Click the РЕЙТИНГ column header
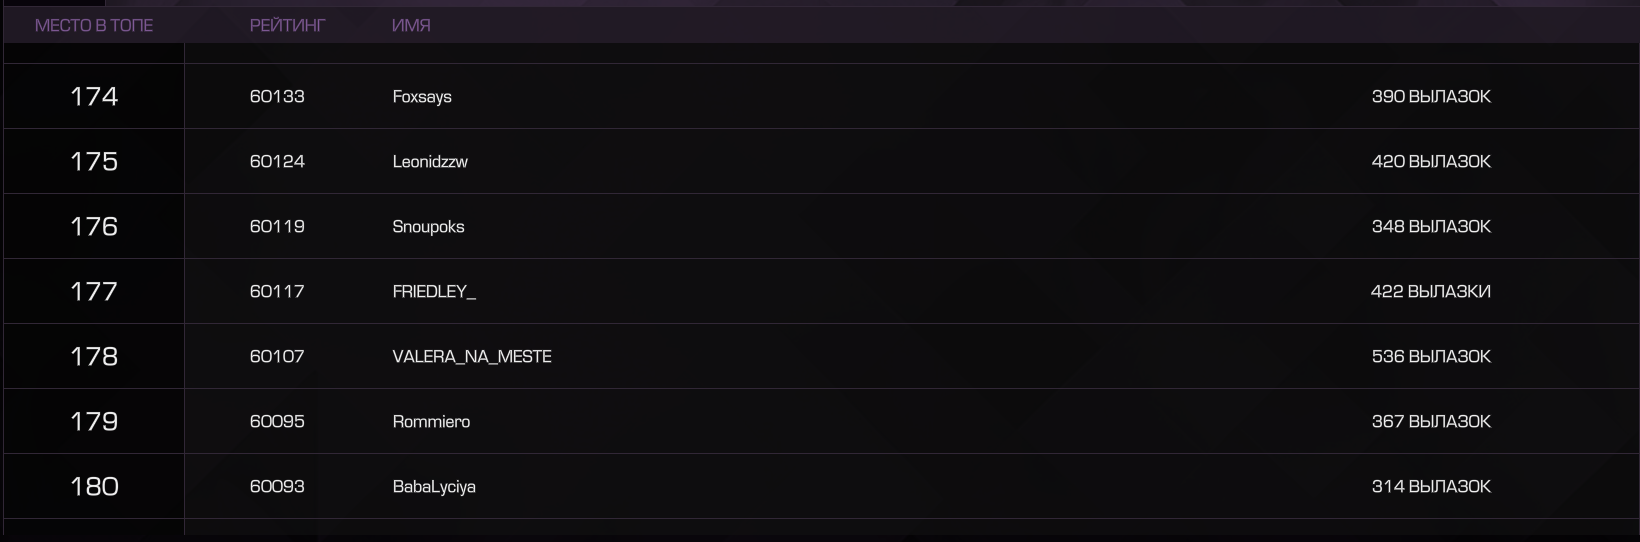 (x=288, y=25)
